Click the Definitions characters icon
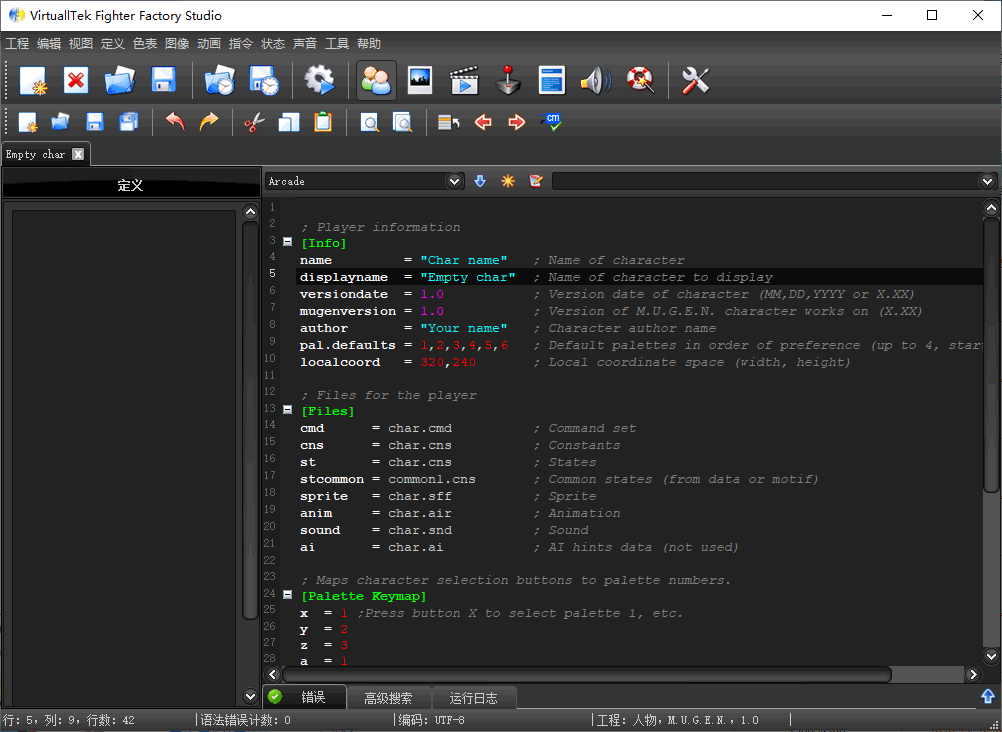Viewport: 1002px width, 732px height. tap(376, 80)
